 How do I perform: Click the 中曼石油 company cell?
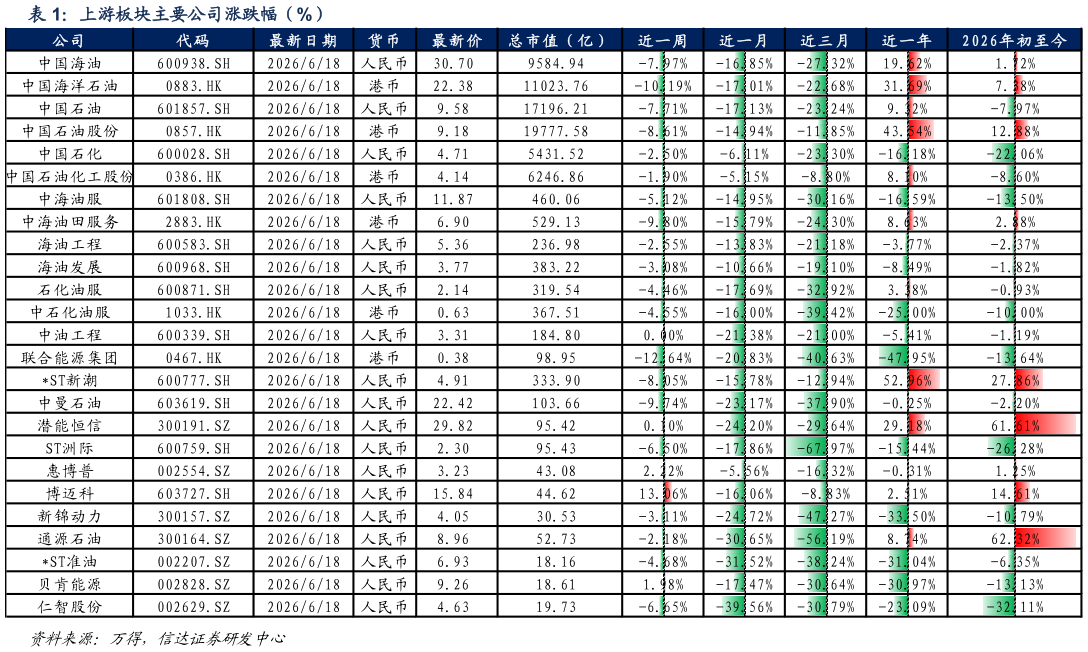coord(69,403)
